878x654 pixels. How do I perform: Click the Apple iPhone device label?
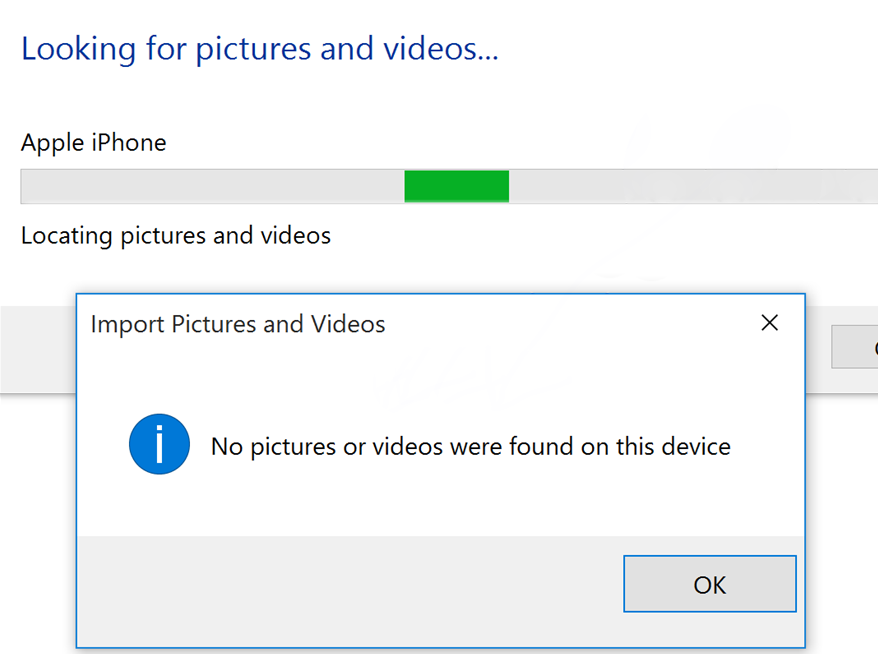click(93, 143)
